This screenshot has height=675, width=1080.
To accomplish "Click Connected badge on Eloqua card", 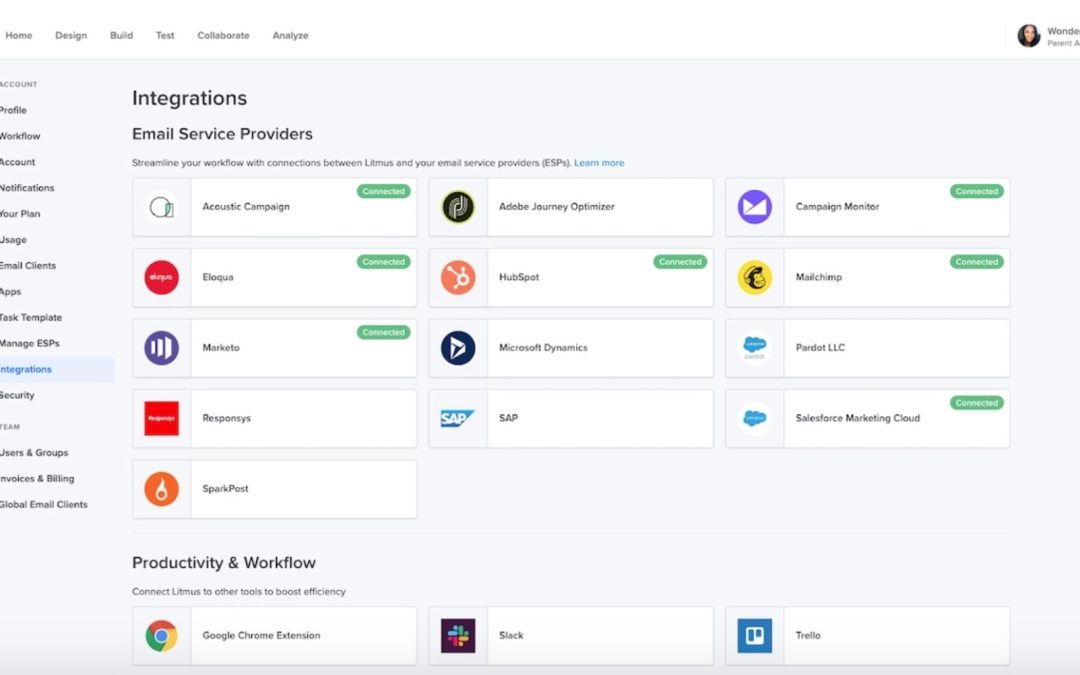I will pyautogui.click(x=384, y=262).
